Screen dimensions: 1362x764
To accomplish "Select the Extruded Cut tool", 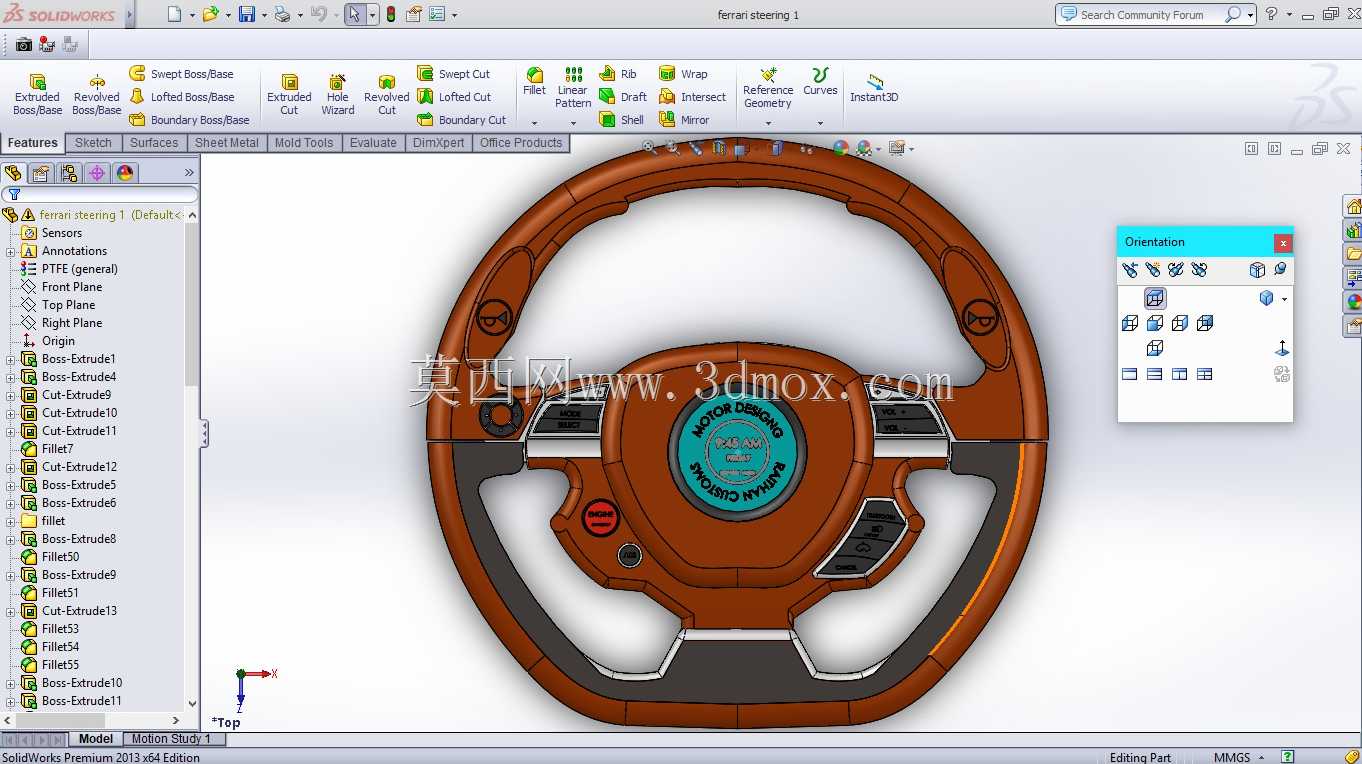I will [x=289, y=94].
